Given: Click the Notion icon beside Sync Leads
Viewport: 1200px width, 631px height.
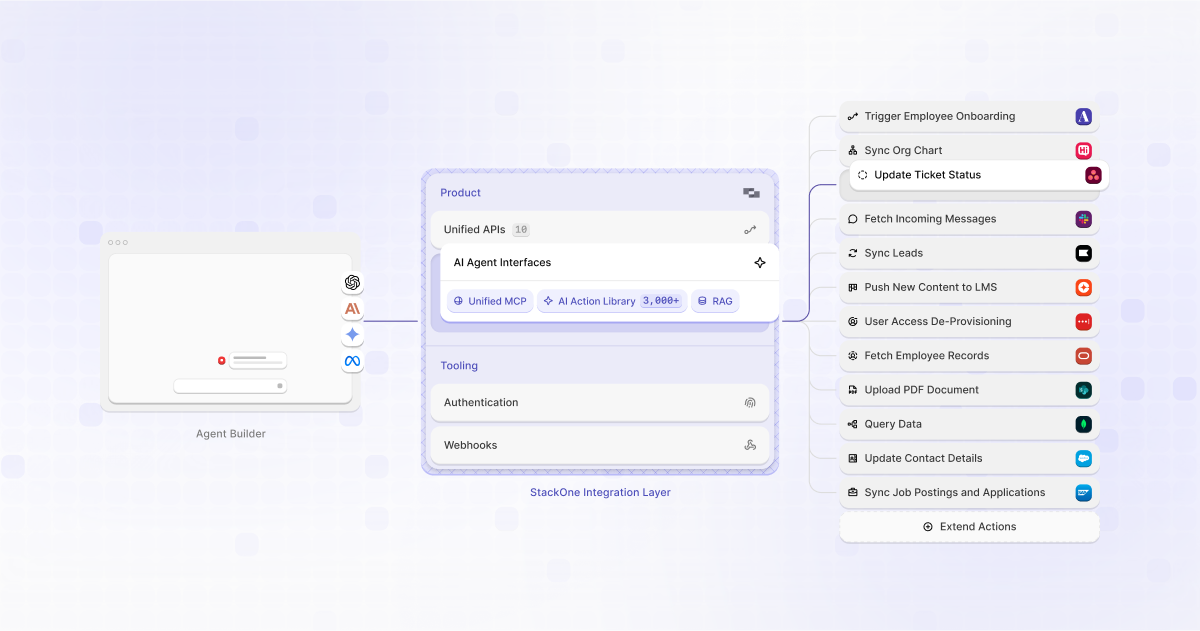Looking at the screenshot, I should coord(1083,253).
